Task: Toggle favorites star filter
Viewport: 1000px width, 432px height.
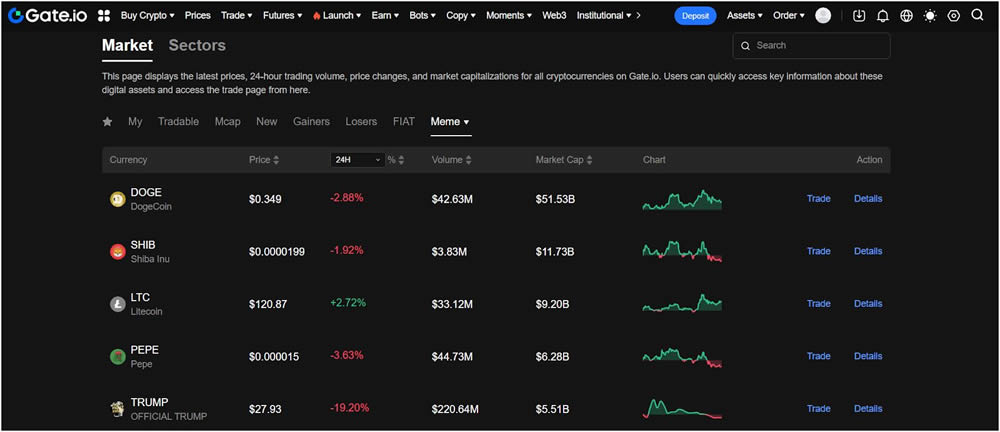Action: pyautogui.click(x=108, y=122)
